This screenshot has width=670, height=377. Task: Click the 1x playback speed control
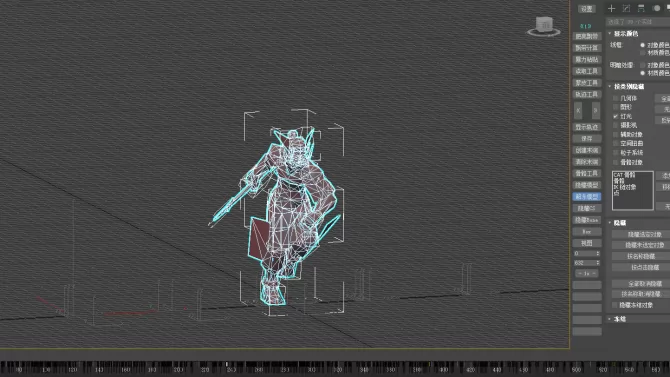click(x=587, y=274)
